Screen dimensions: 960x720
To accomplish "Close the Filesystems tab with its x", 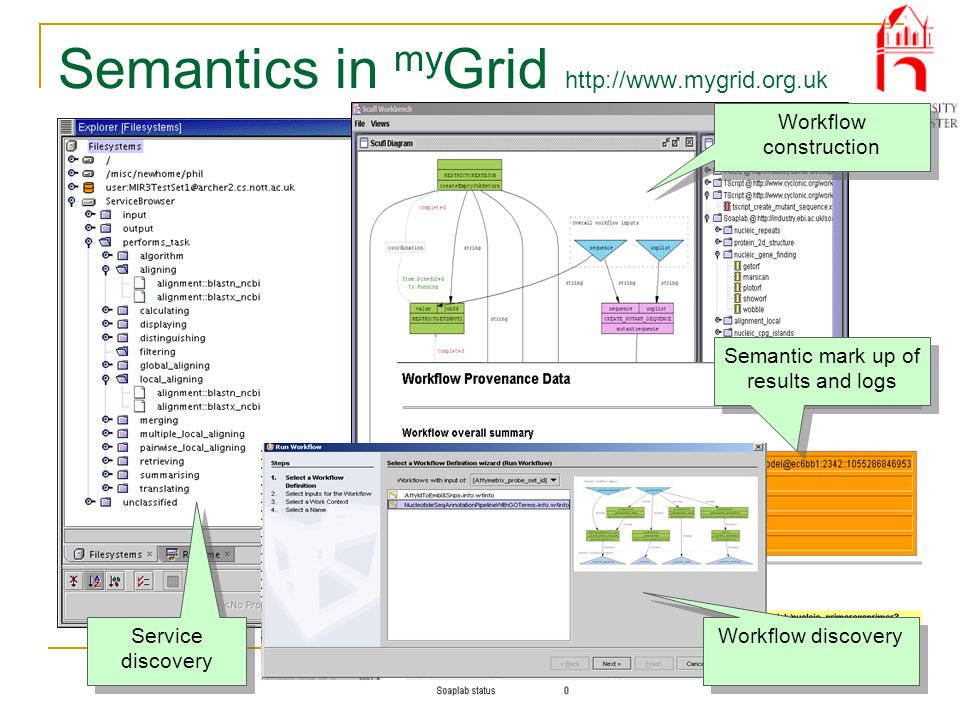I will pyautogui.click(x=149, y=554).
